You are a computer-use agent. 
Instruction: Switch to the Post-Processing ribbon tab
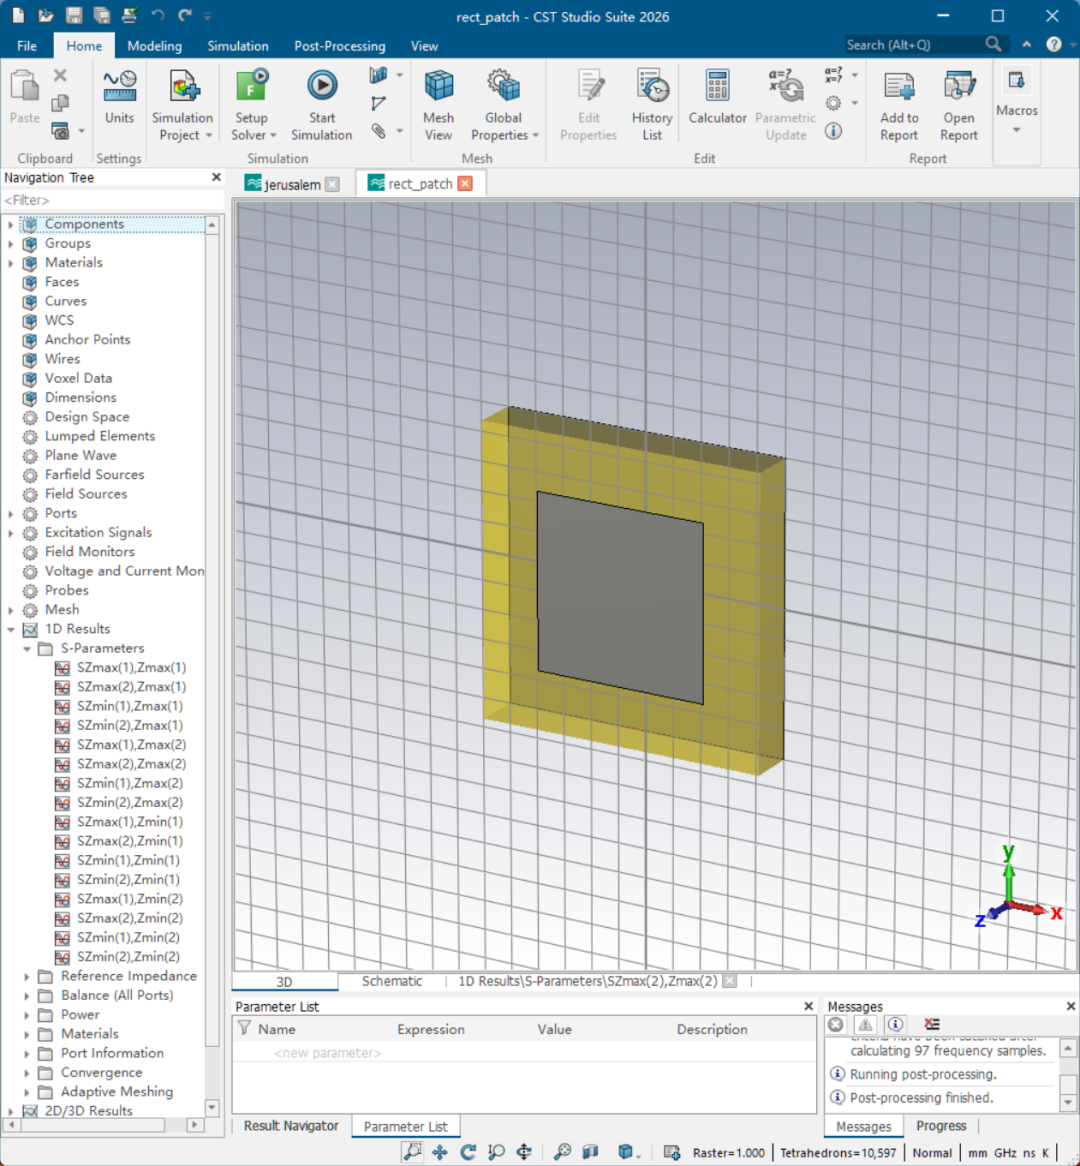coord(339,45)
